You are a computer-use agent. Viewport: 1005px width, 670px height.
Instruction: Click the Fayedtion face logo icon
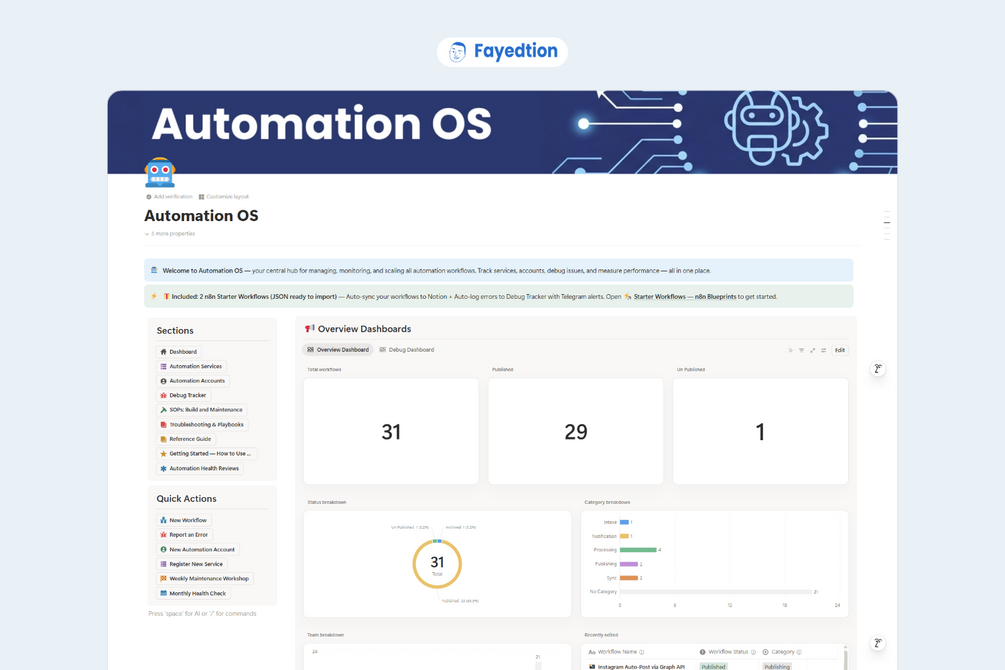pyautogui.click(x=457, y=52)
